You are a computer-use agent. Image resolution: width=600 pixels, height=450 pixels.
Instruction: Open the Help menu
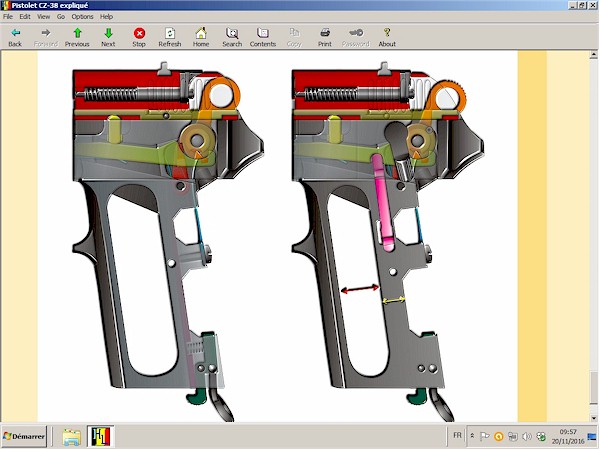click(106, 16)
